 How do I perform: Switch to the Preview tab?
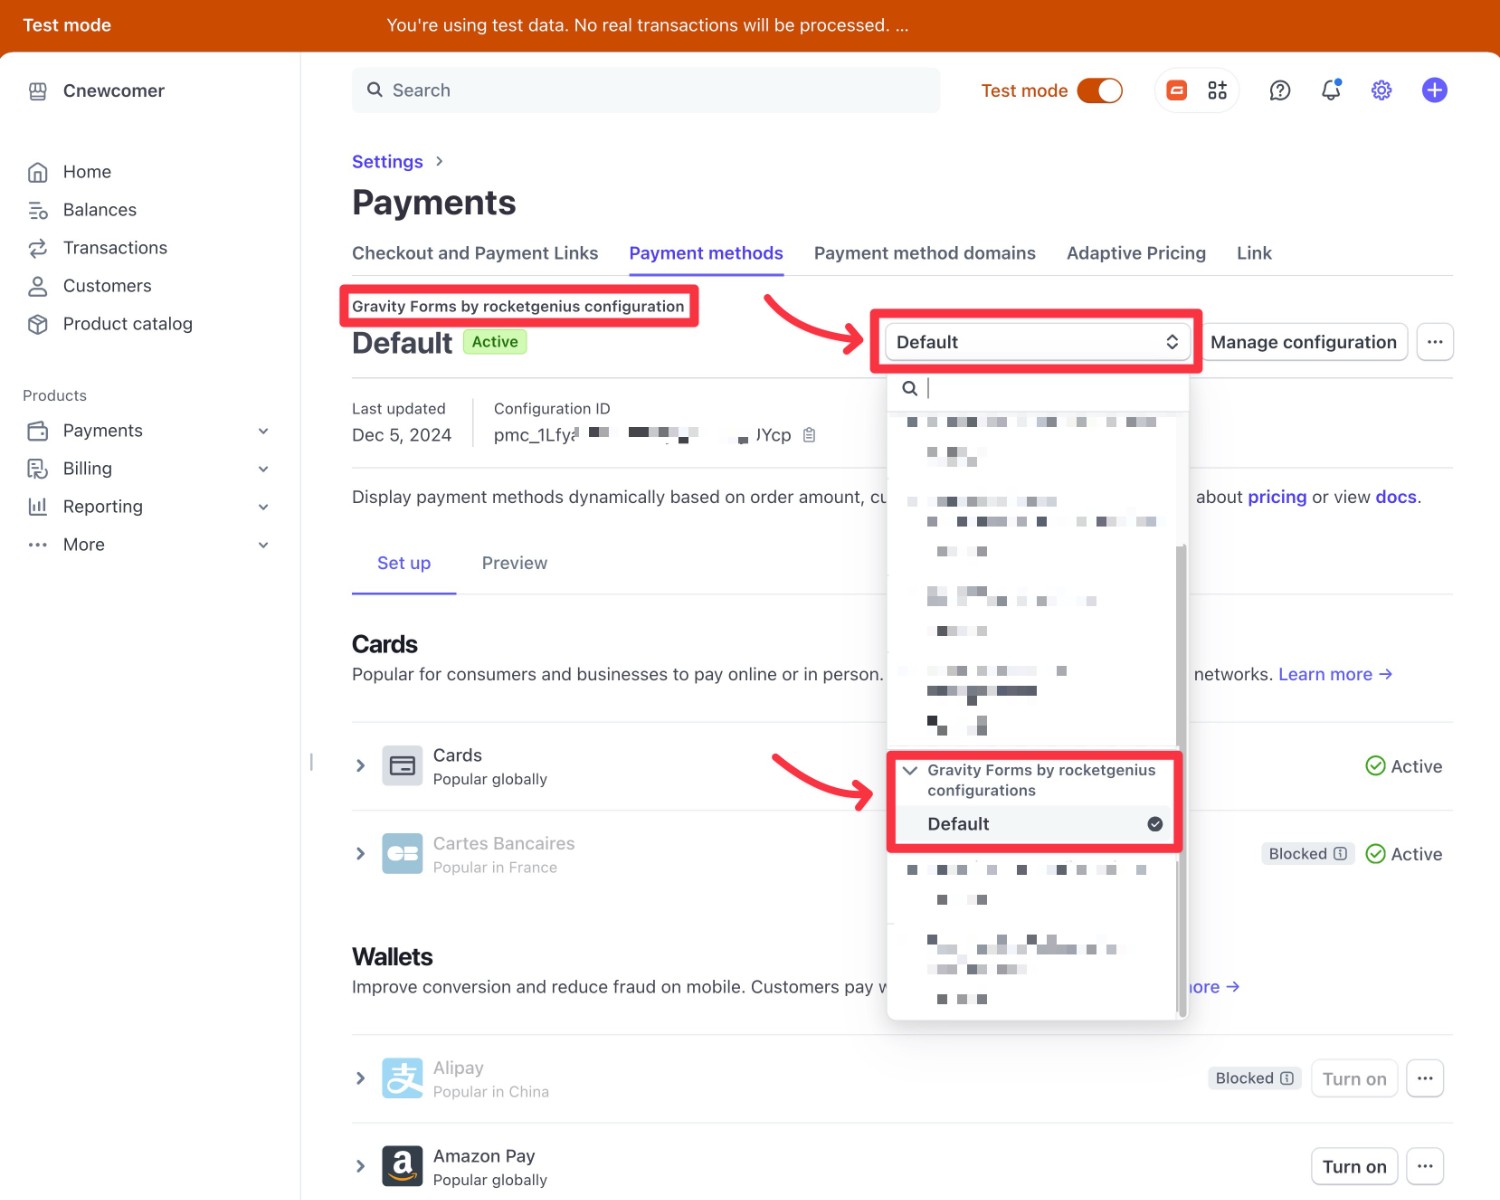point(515,563)
